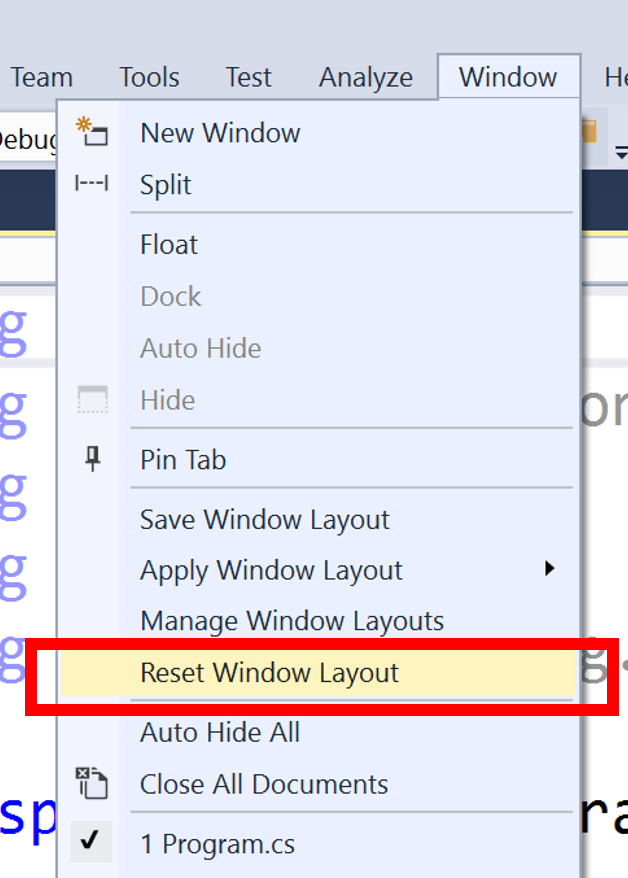
Task: Click the orange toolbar icon beside the menu
Action: [x=588, y=133]
